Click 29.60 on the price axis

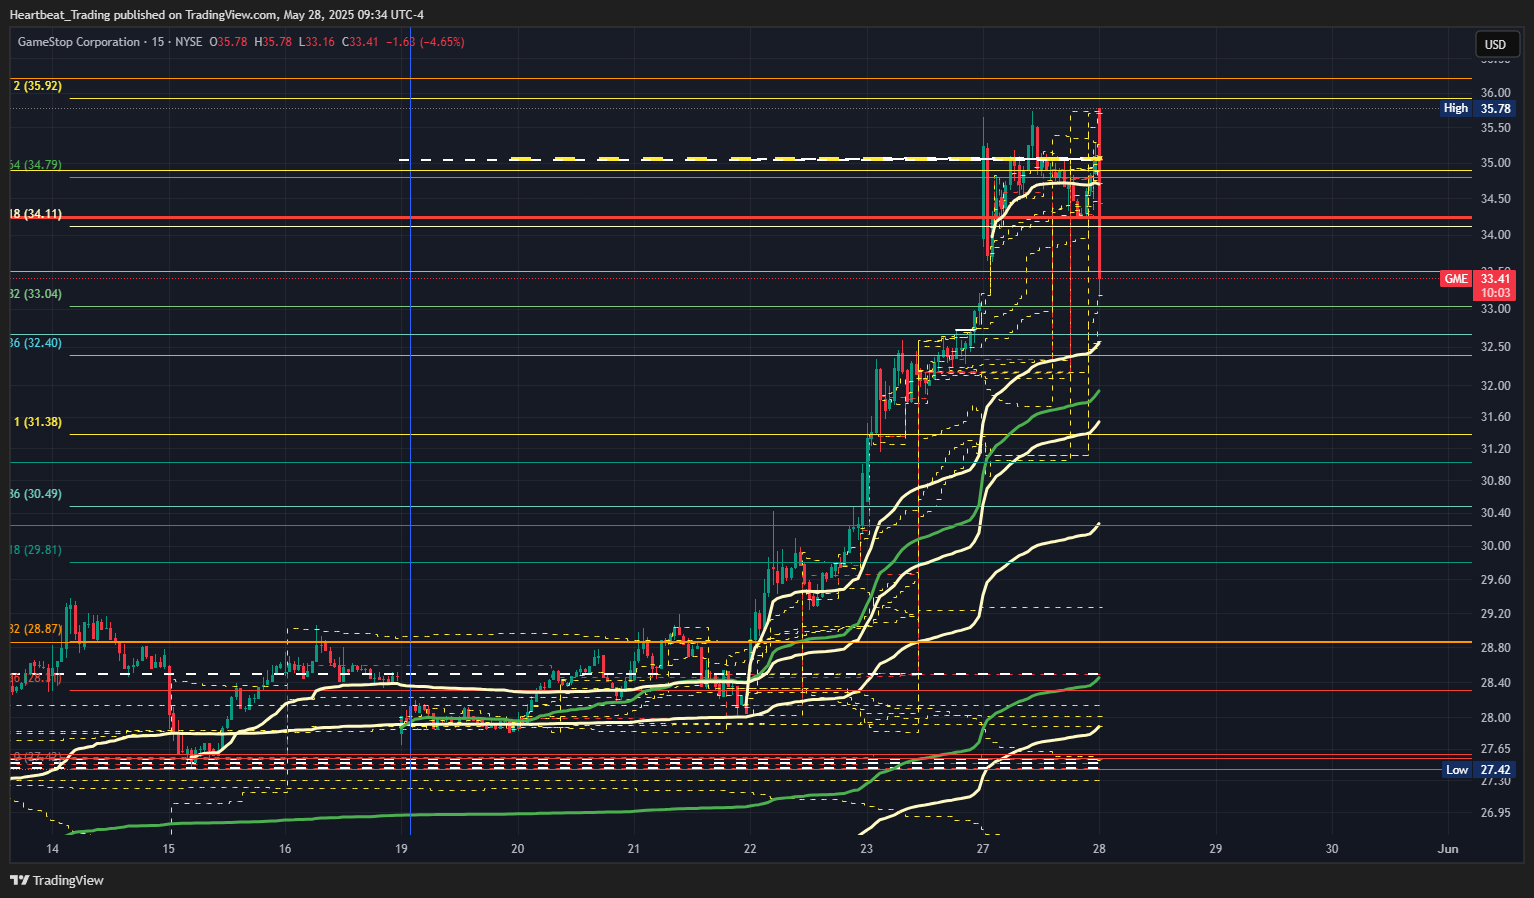coord(1496,580)
